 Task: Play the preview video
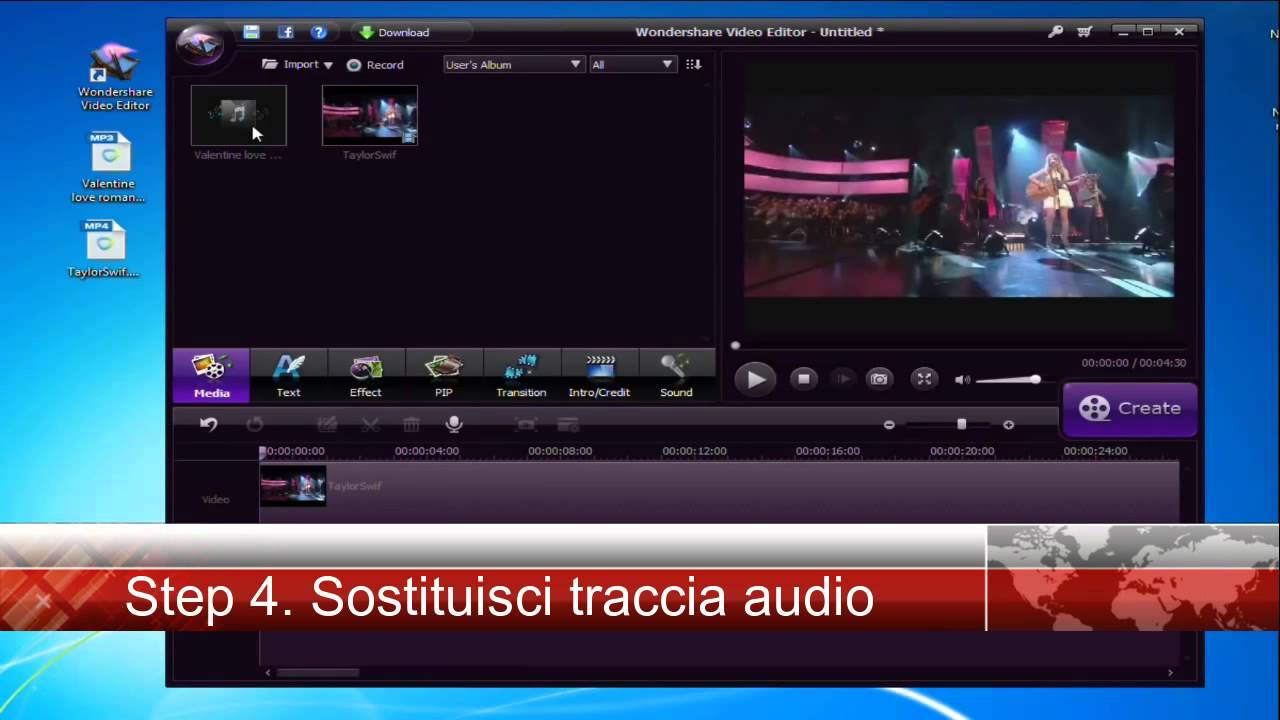[x=755, y=379]
